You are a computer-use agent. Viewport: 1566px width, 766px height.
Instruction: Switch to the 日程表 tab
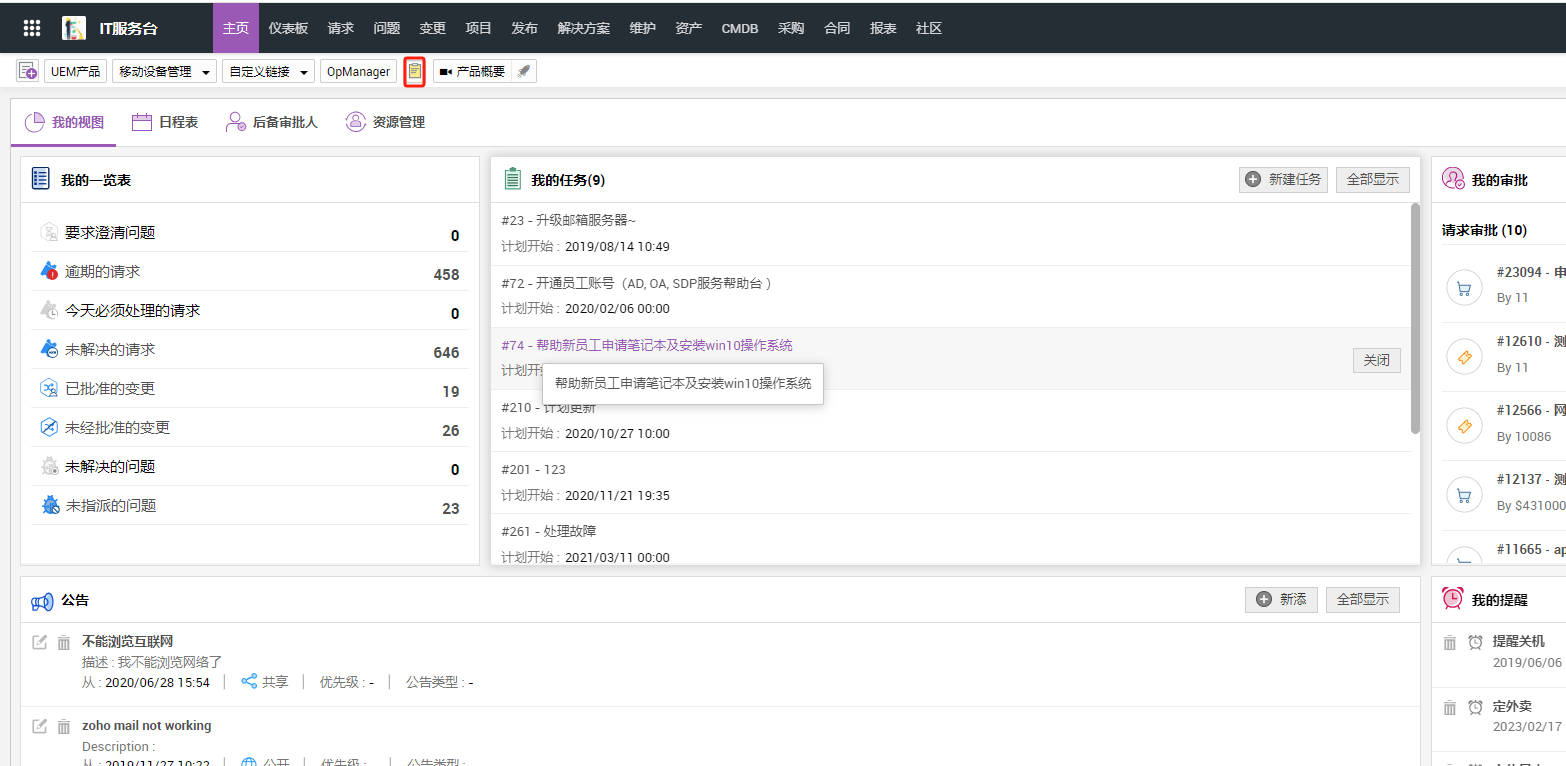click(x=165, y=122)
